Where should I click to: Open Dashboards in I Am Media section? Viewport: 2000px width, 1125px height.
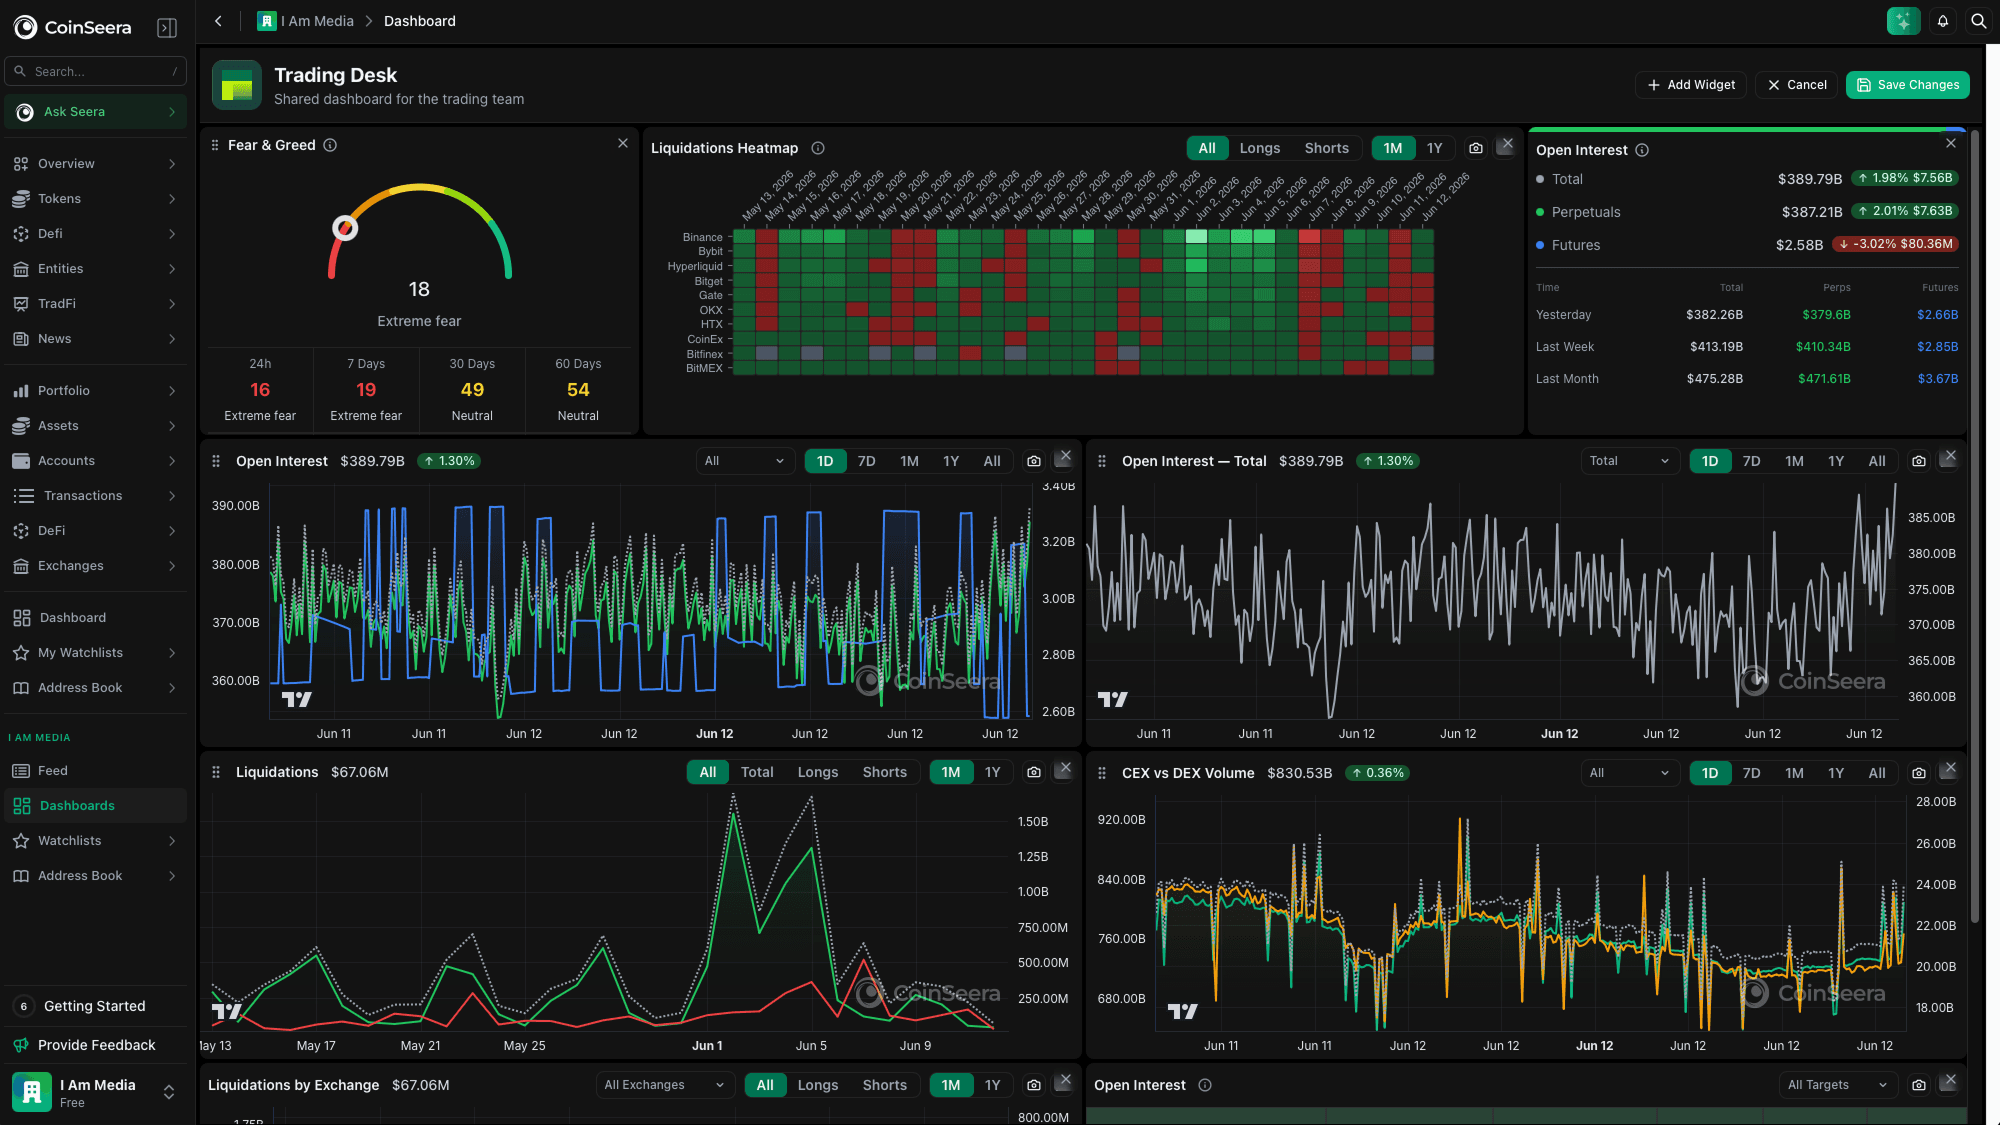tap(95, 806)
